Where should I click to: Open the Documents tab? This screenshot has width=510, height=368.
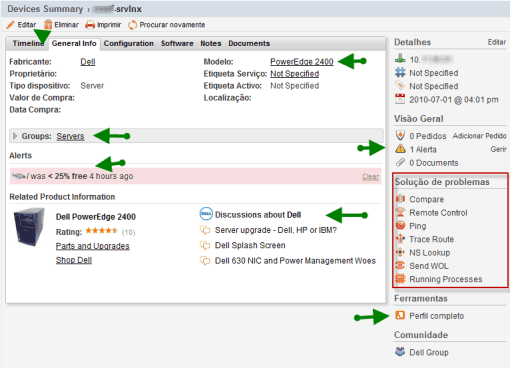(x=249, y=43)
